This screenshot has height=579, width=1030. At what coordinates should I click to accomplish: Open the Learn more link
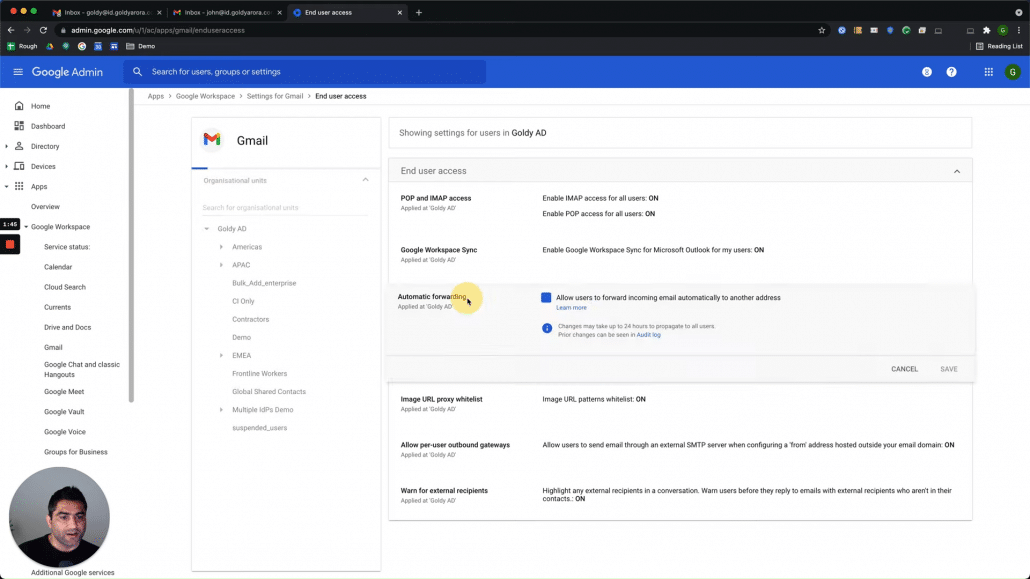pos(571,308)
